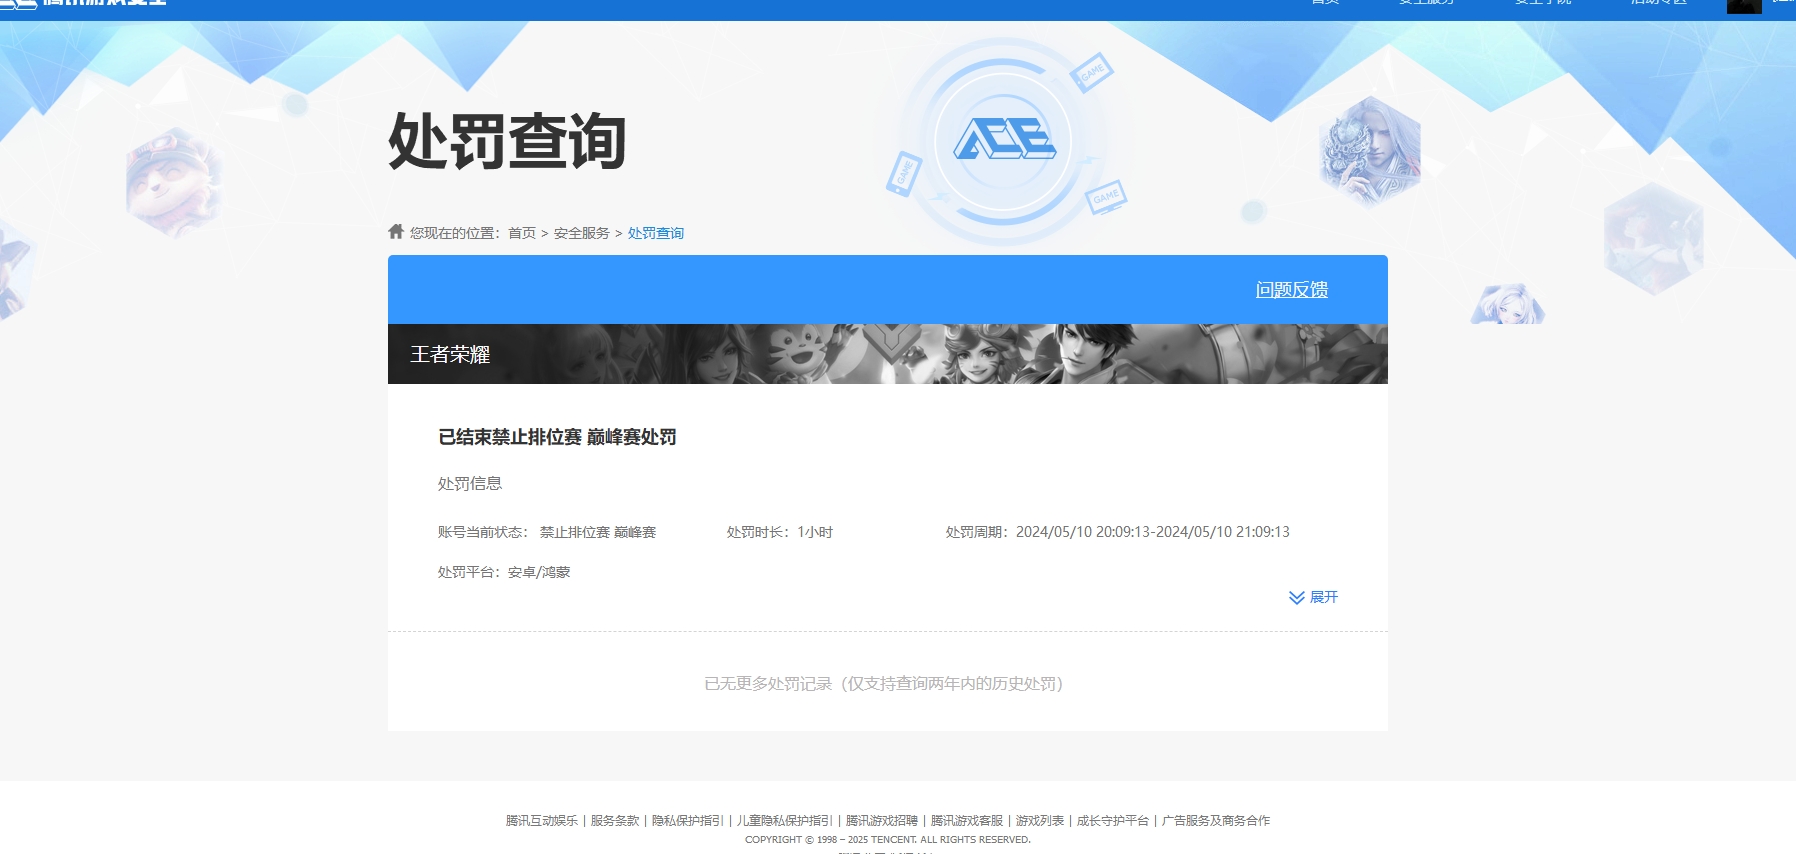Open 儿童隐私保护指引 footer link
The width and height of the screenshot is (1796, 854).
[x=785, y=821]
